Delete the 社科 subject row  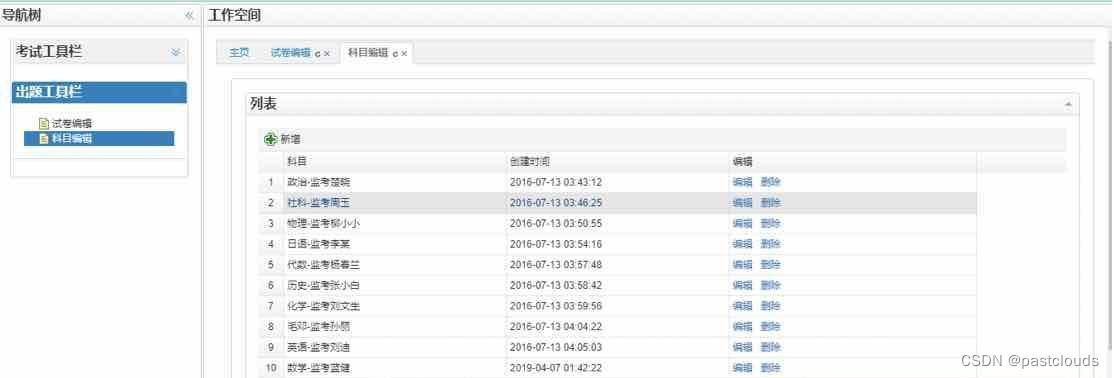click(770, 202)
